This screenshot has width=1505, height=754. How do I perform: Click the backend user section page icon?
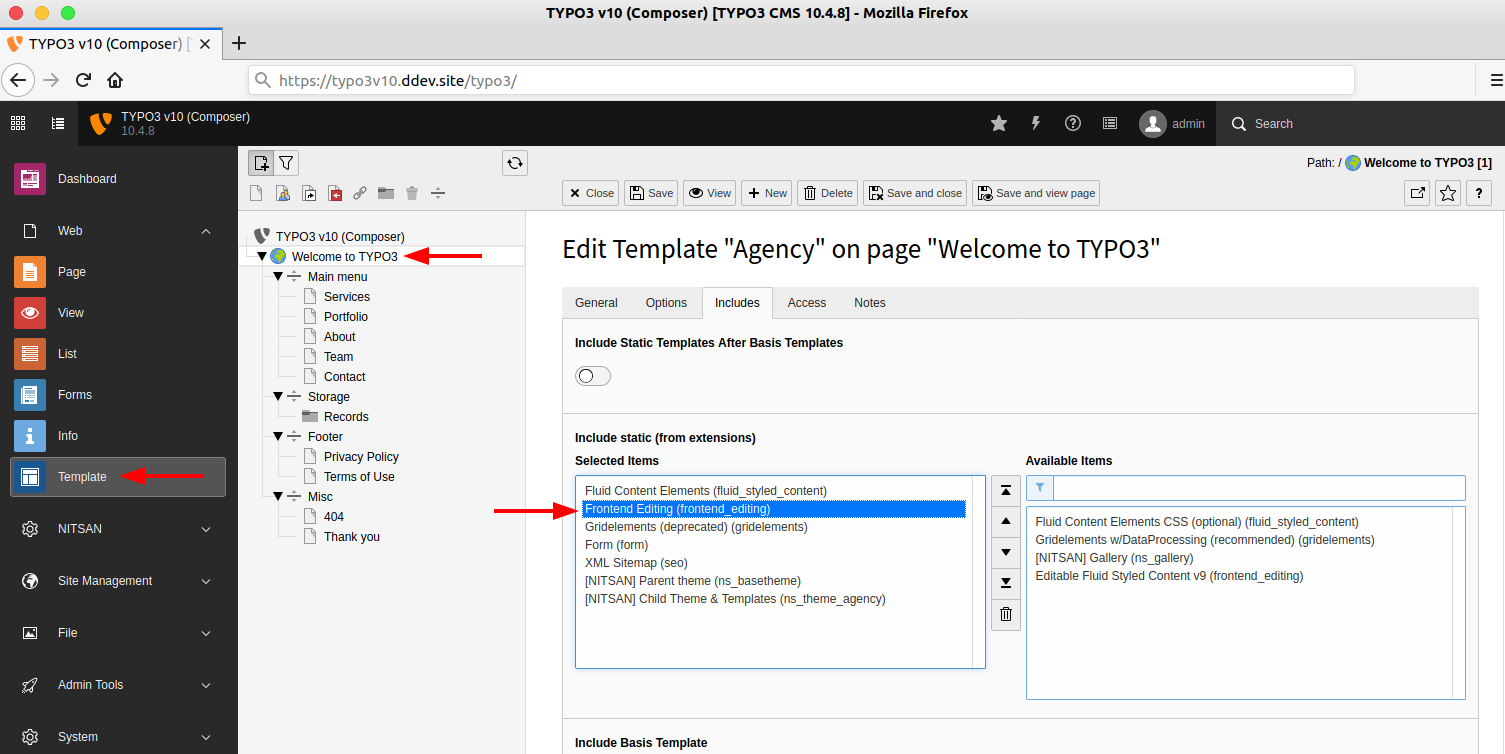(x=283, y=193)
